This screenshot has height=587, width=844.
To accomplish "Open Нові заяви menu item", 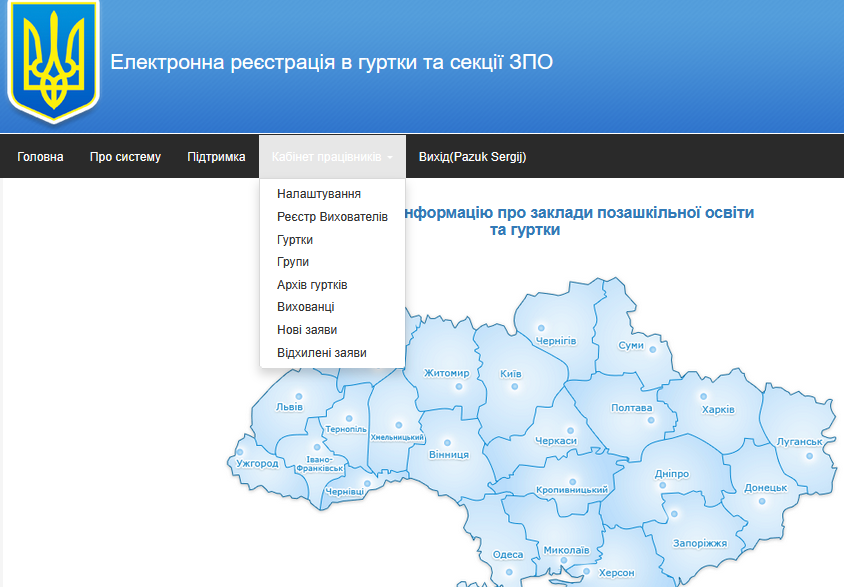I will [x=307, y=330].
